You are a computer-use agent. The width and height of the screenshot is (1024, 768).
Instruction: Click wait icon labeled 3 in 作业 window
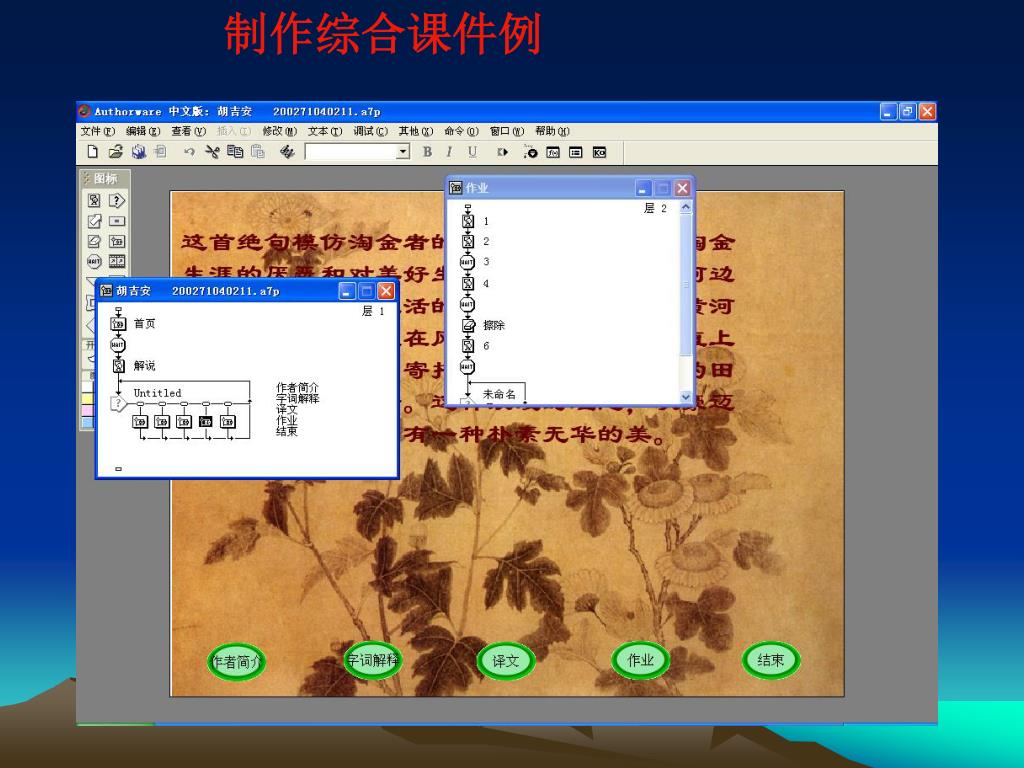(467, 262)
